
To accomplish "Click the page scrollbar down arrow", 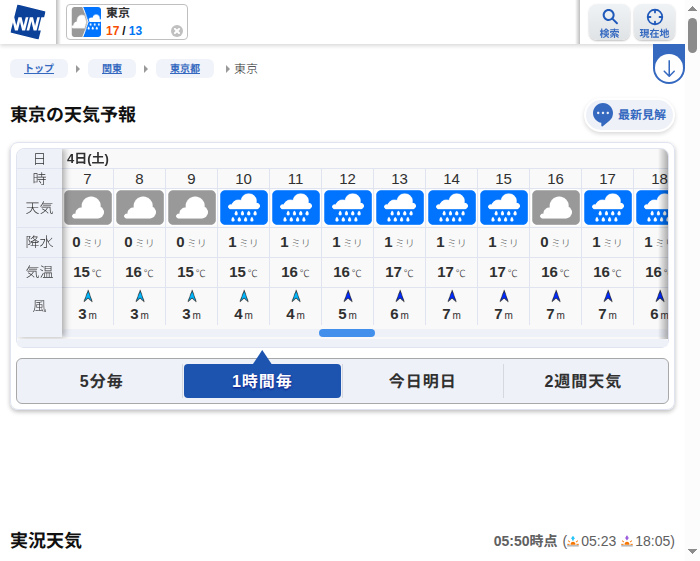I will point(692,550).
